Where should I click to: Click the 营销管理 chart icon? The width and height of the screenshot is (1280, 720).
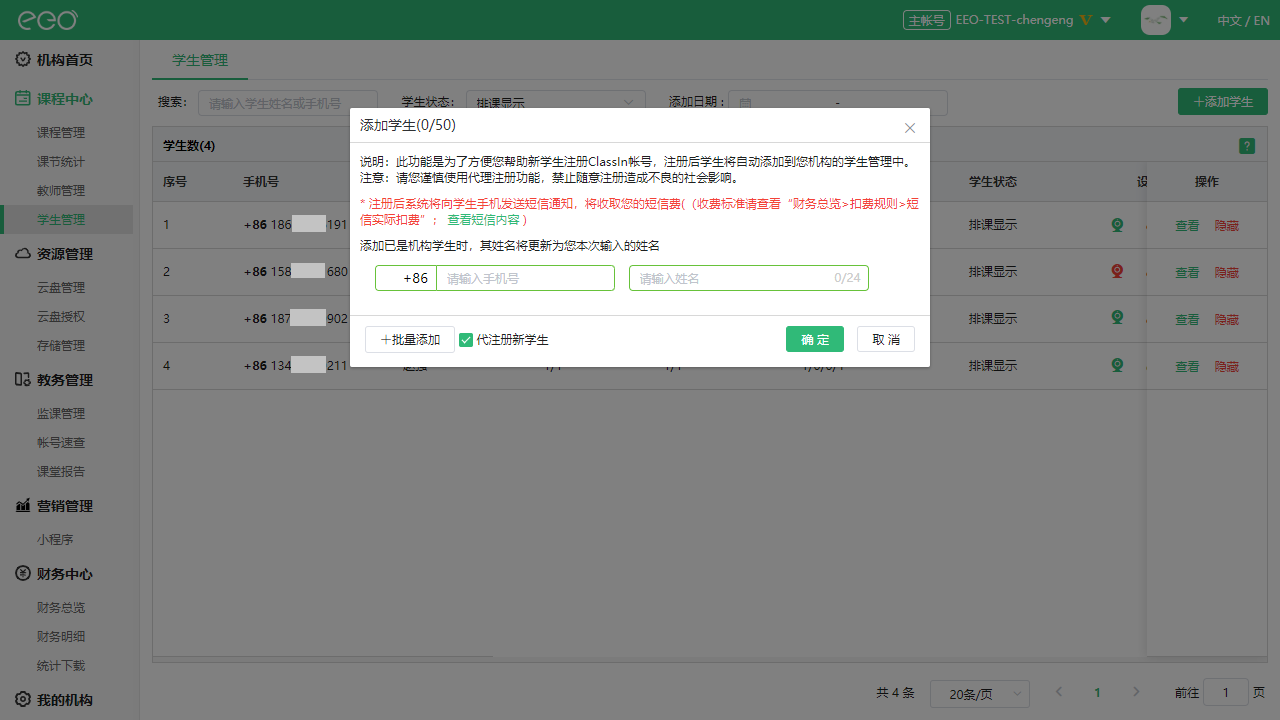point(23,506)
